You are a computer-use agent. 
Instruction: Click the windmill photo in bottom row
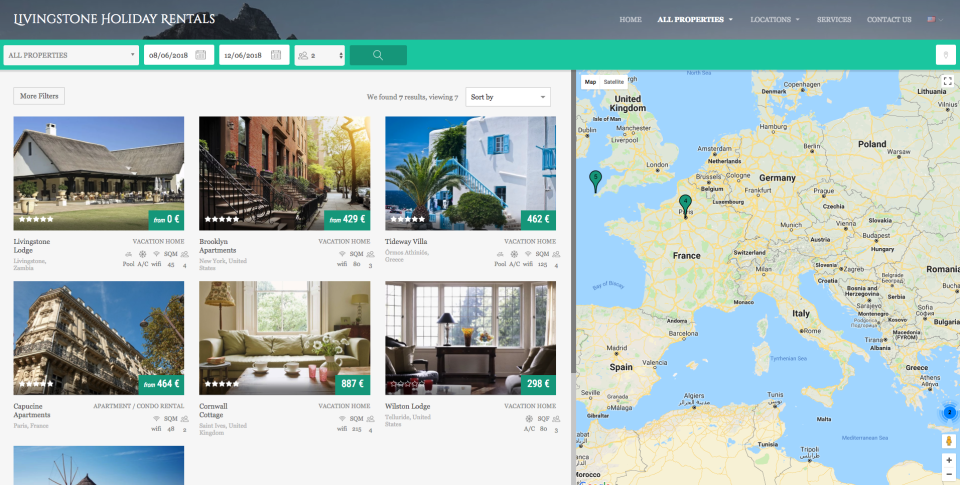(99, 465)
